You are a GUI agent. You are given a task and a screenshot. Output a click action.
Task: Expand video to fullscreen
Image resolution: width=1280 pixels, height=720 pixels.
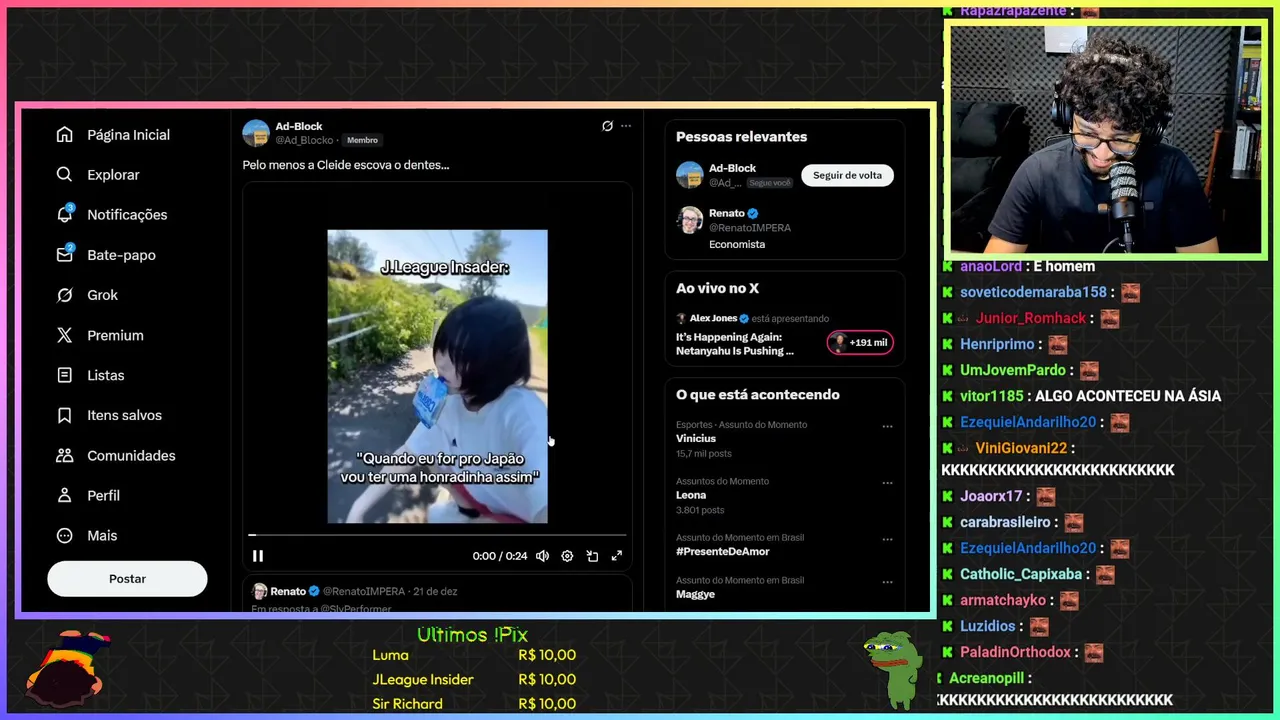coord(617,556)
